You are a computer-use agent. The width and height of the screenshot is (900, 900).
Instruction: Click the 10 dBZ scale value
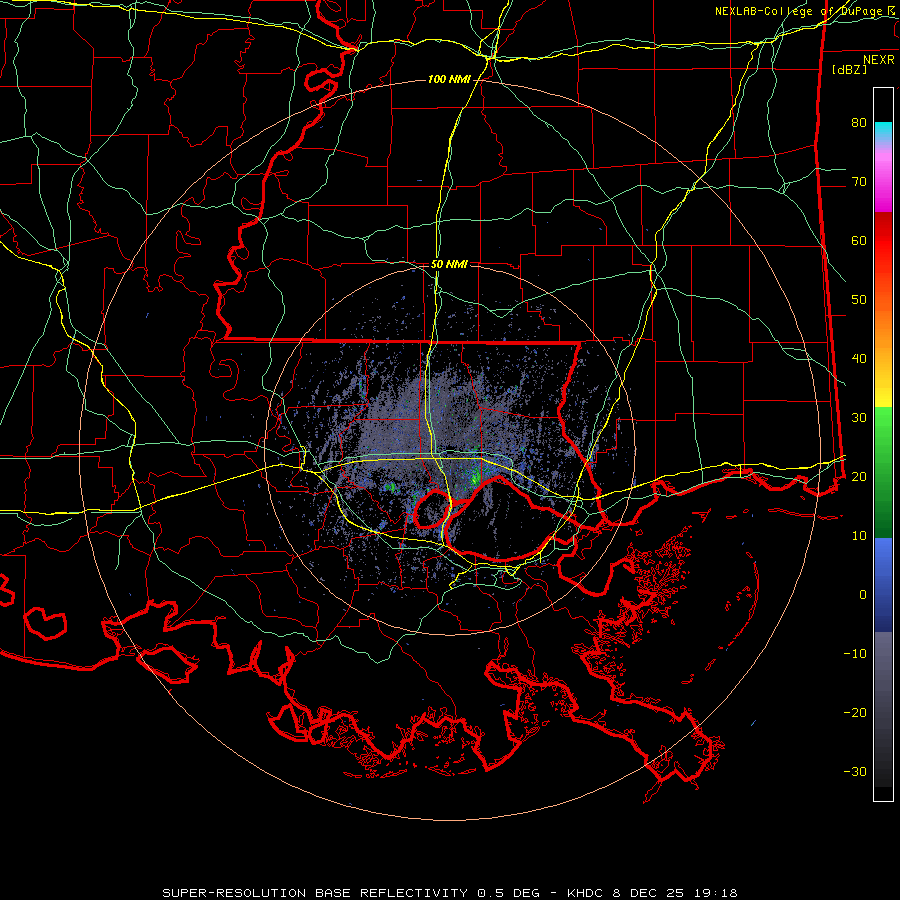859,536
